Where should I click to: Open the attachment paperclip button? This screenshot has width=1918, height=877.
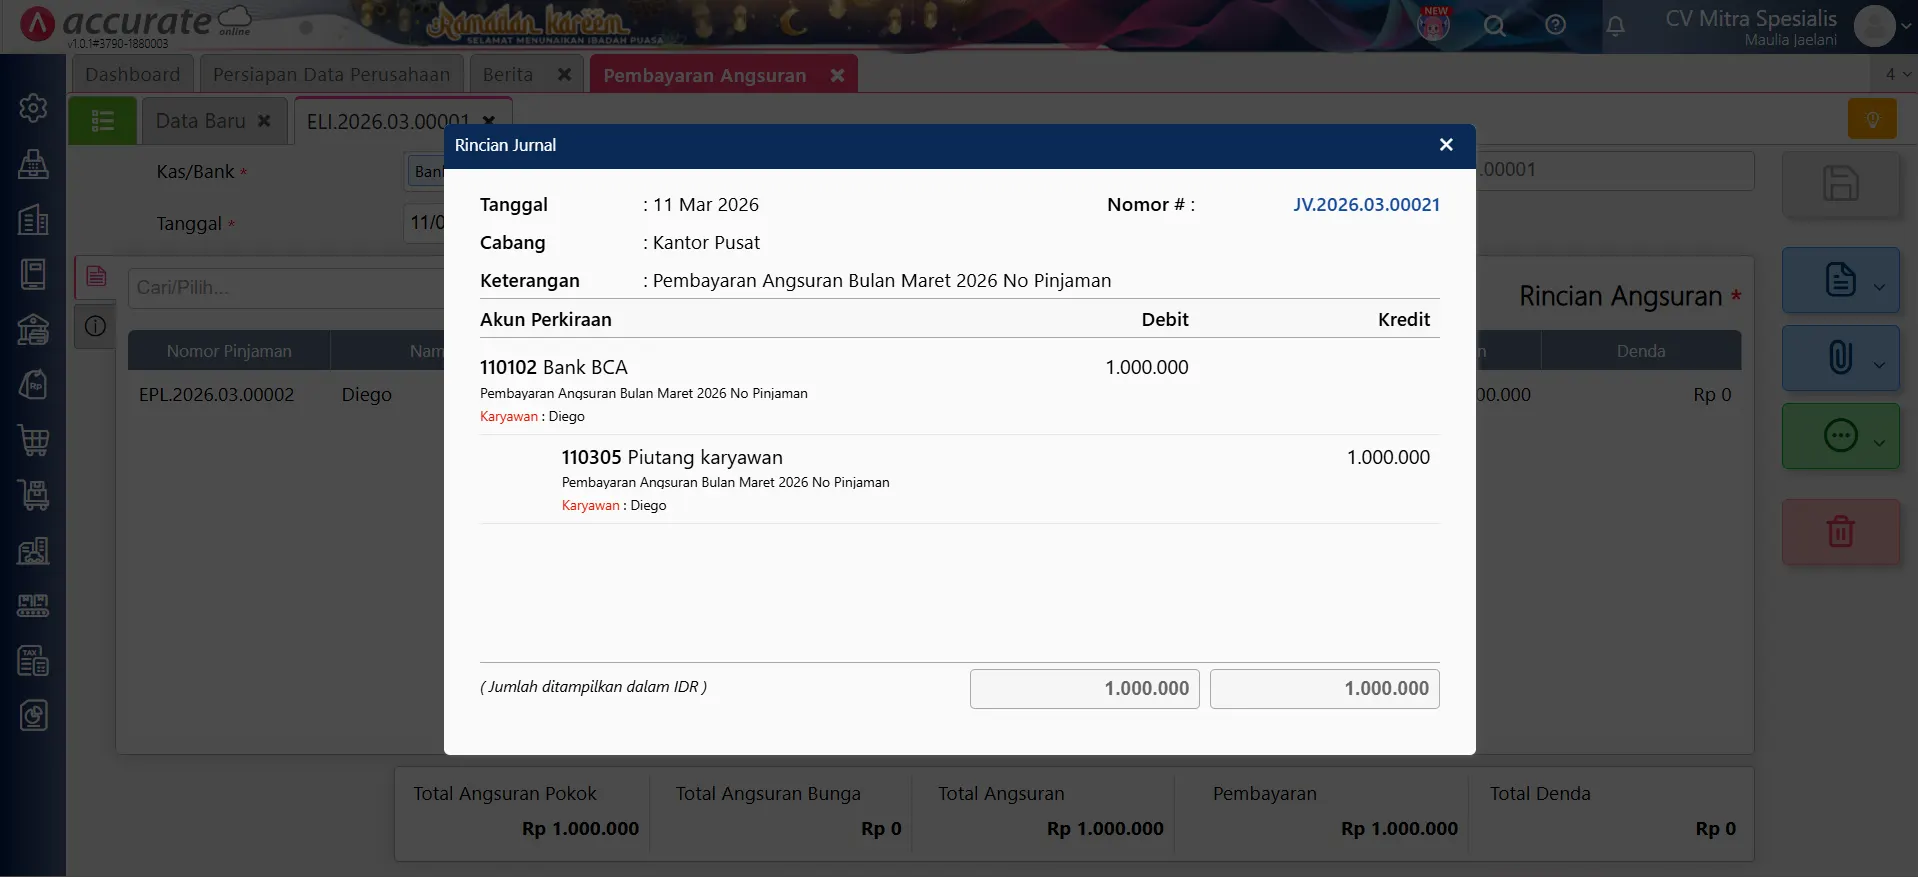pyautogui.click(x=1839, y=358)
